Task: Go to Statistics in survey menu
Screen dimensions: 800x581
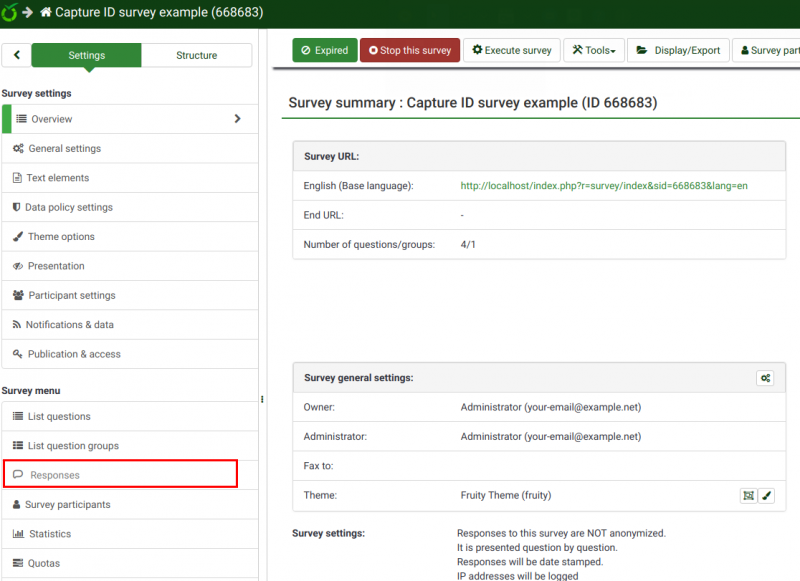Action: click(x=50, y=534)
